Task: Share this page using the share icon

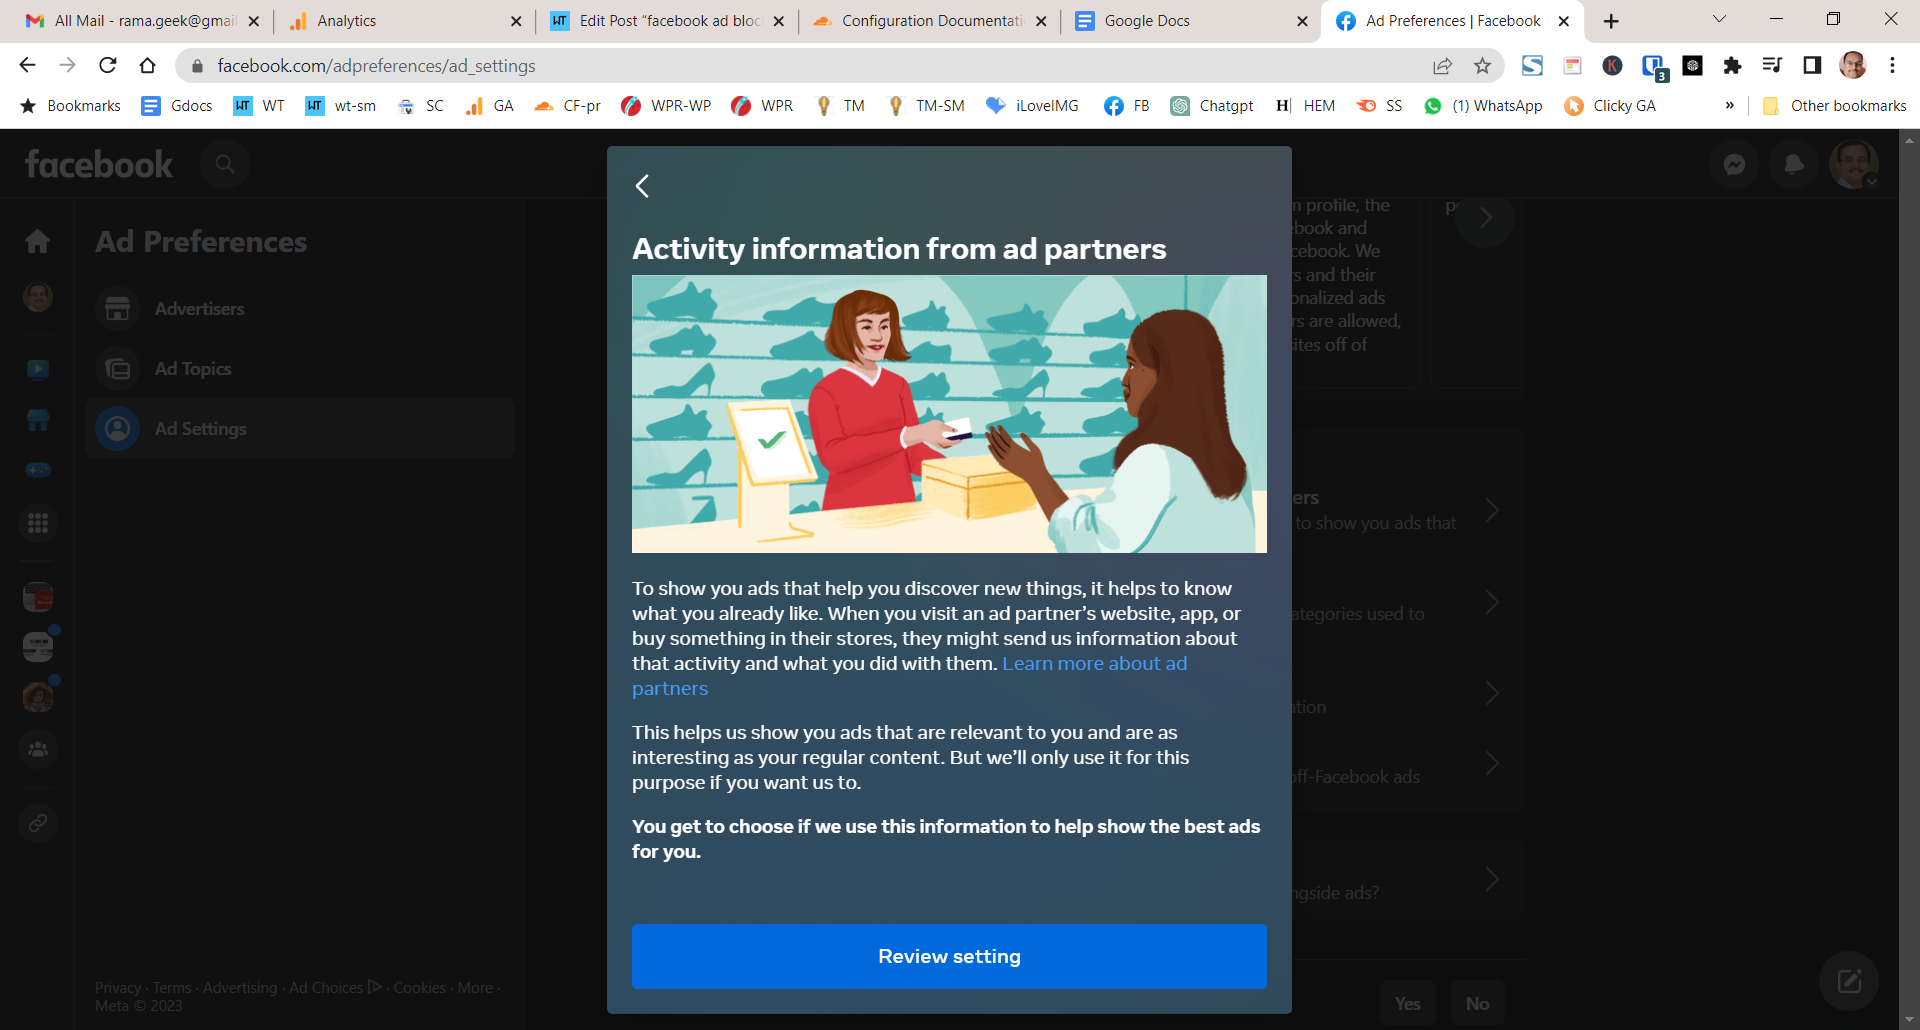Action: [1442, 66]
